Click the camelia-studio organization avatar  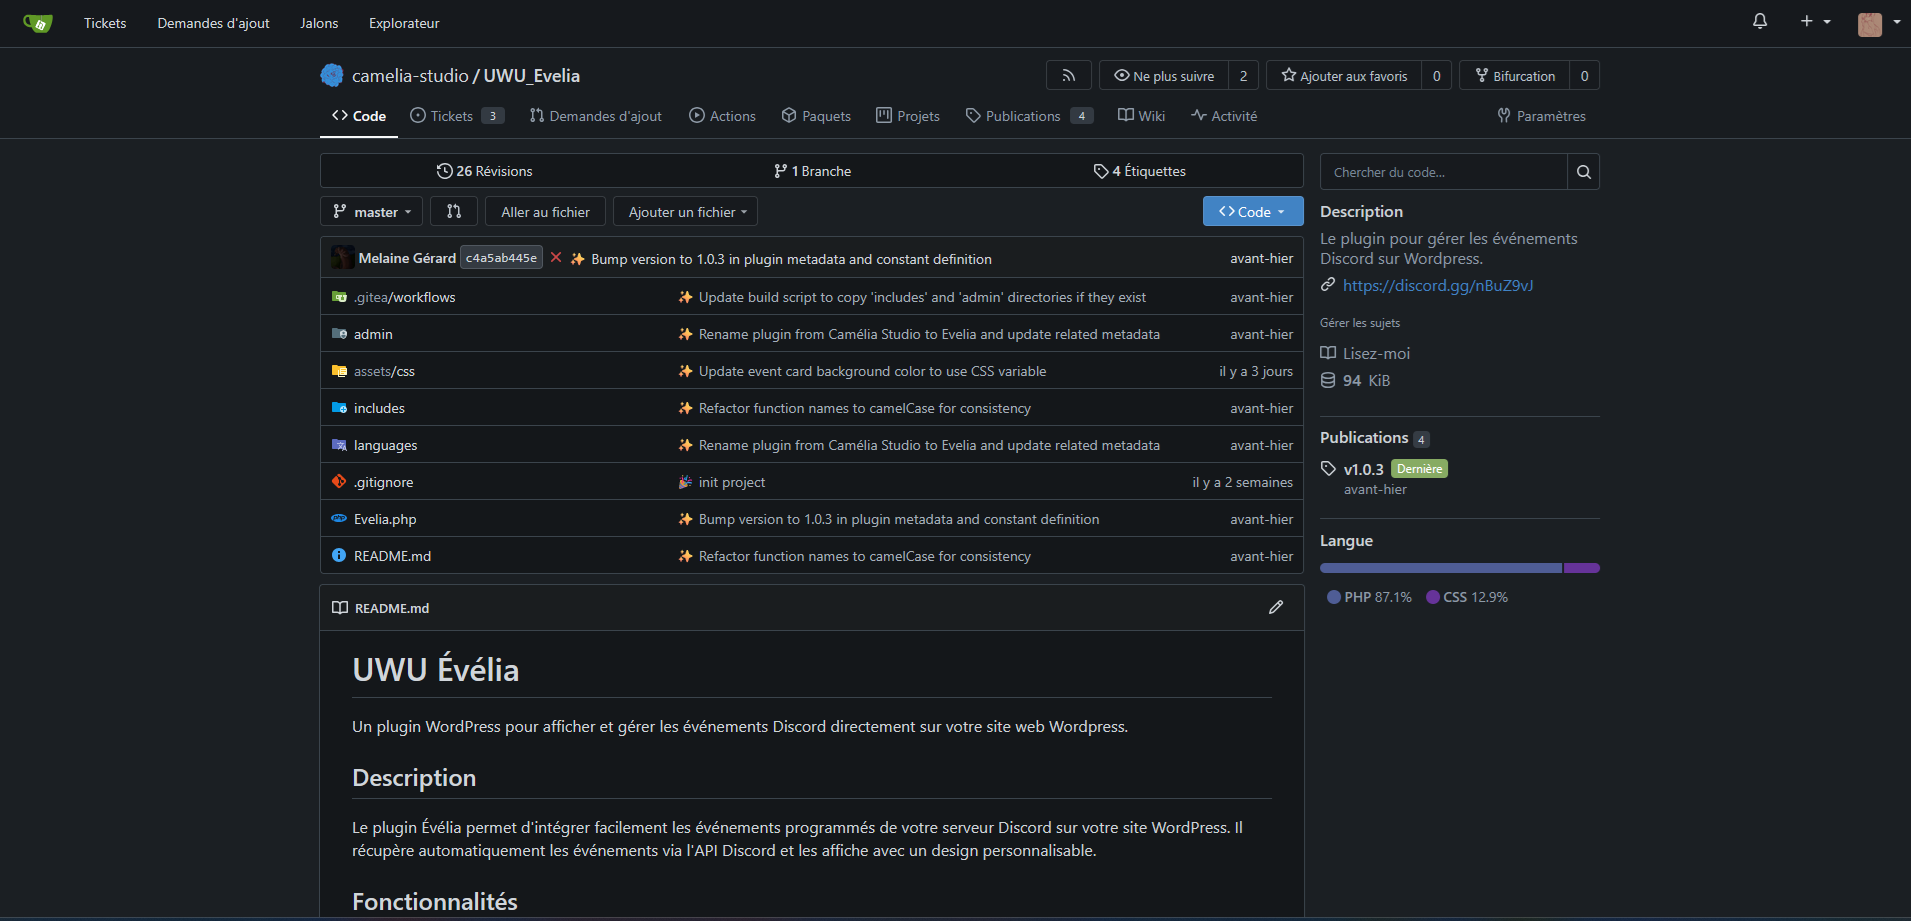pos(332,76)
